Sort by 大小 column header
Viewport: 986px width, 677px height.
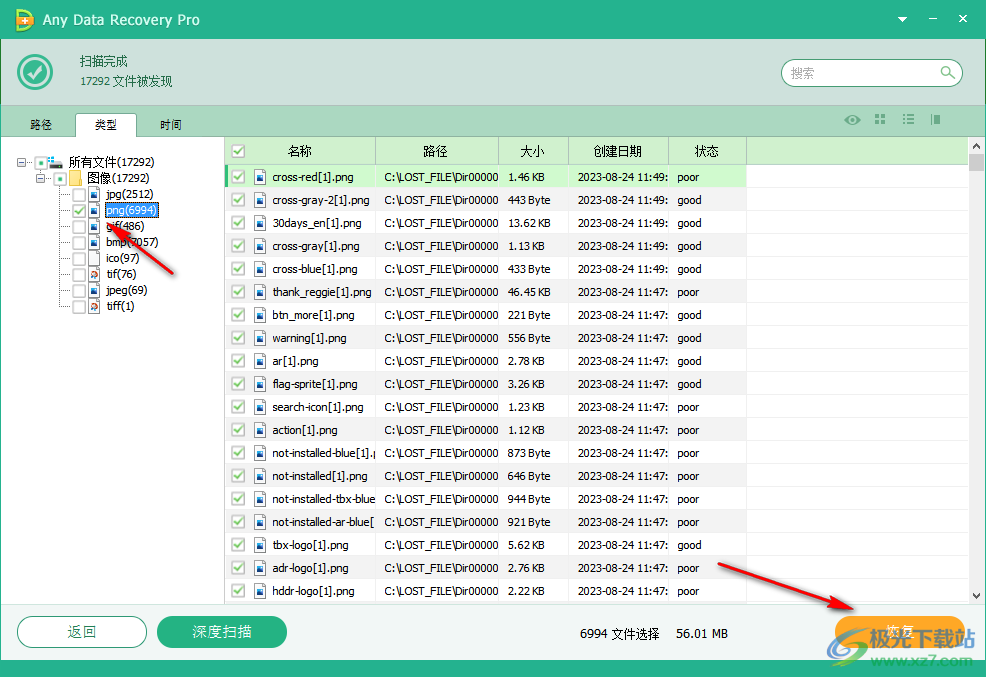pyautogui.click(x=534, y=151)
